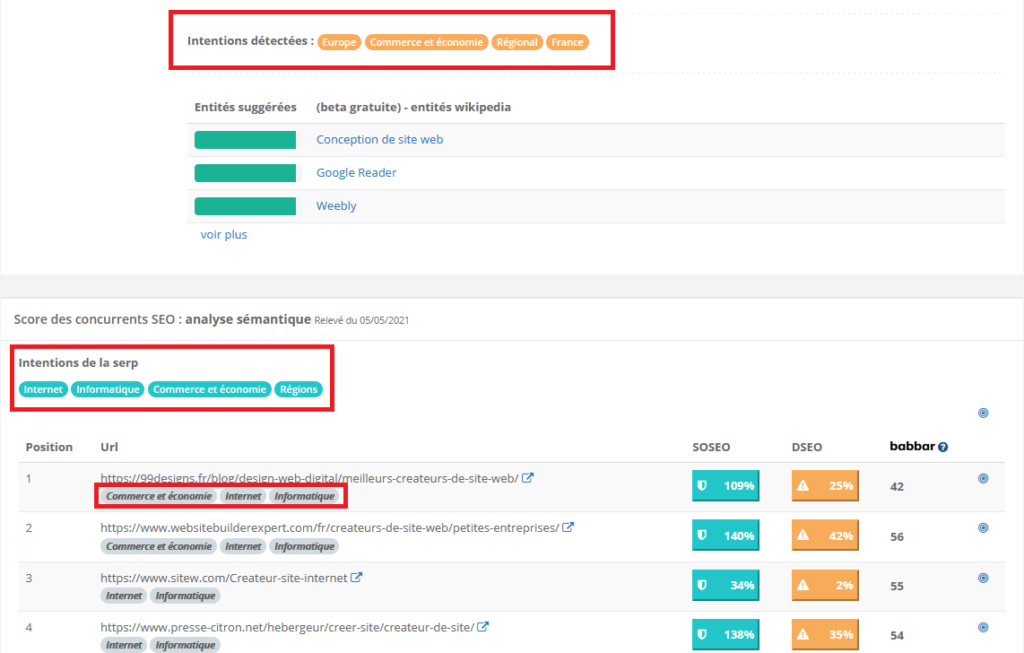The width and height of the screenshot is (1024, 653).
Task: Sort by the SOSEO column header
Action: tap(712, 447)
